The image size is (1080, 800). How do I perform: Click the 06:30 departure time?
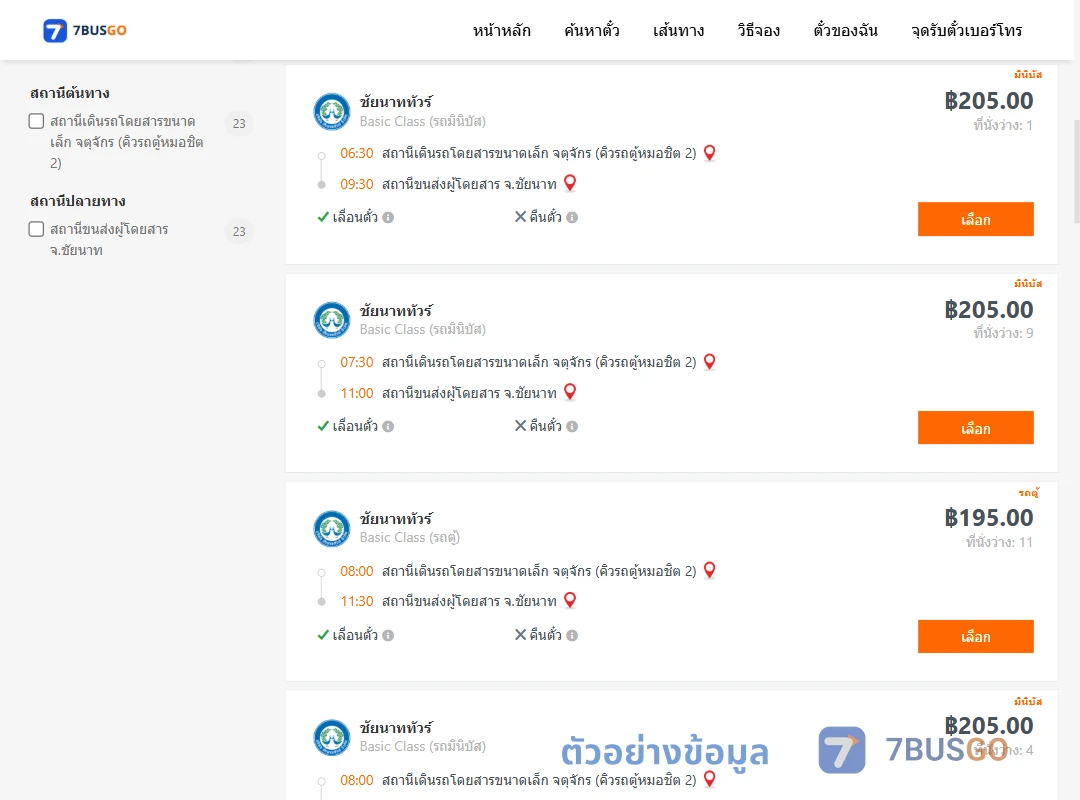click(357, 154)
